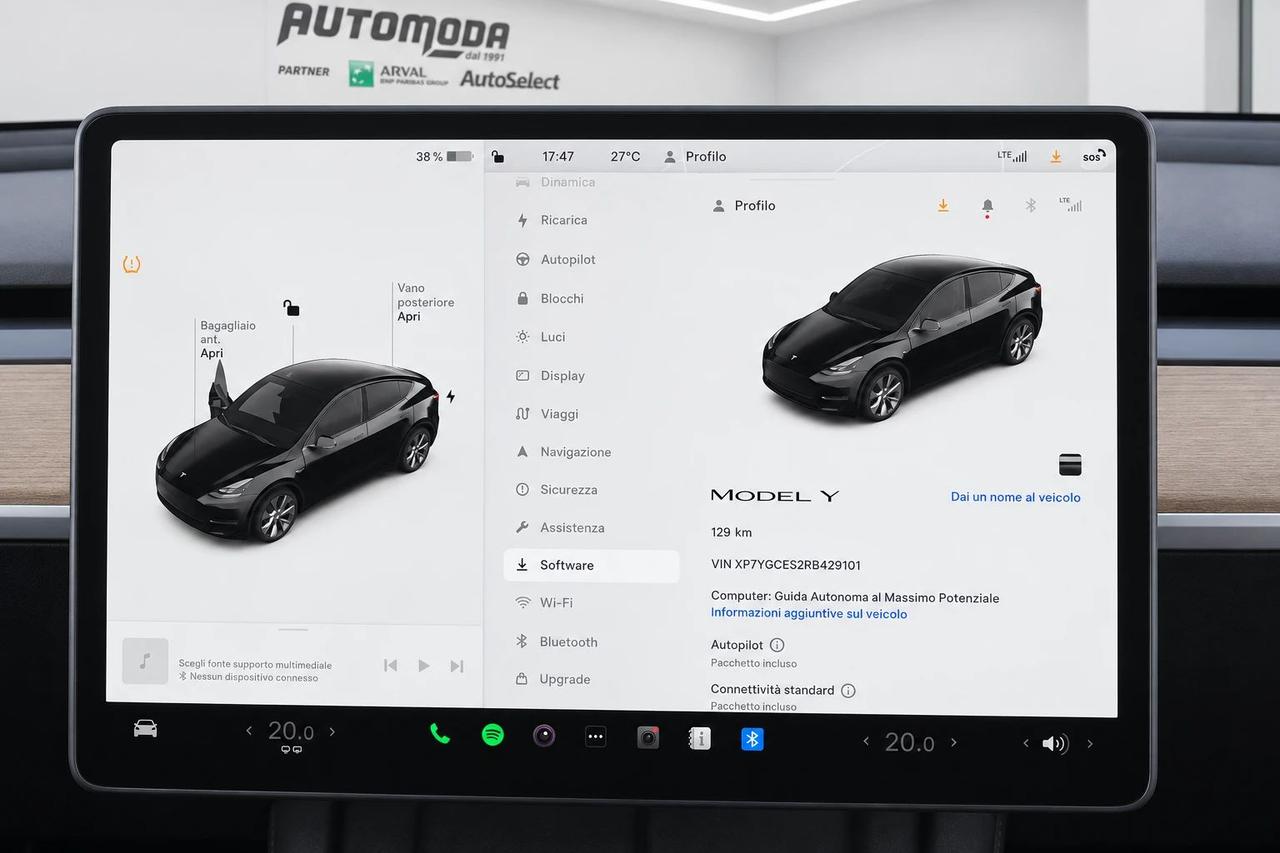Tap the SOS button in the status bar
The image size is (1280, 853).
tap(1092, 157)
